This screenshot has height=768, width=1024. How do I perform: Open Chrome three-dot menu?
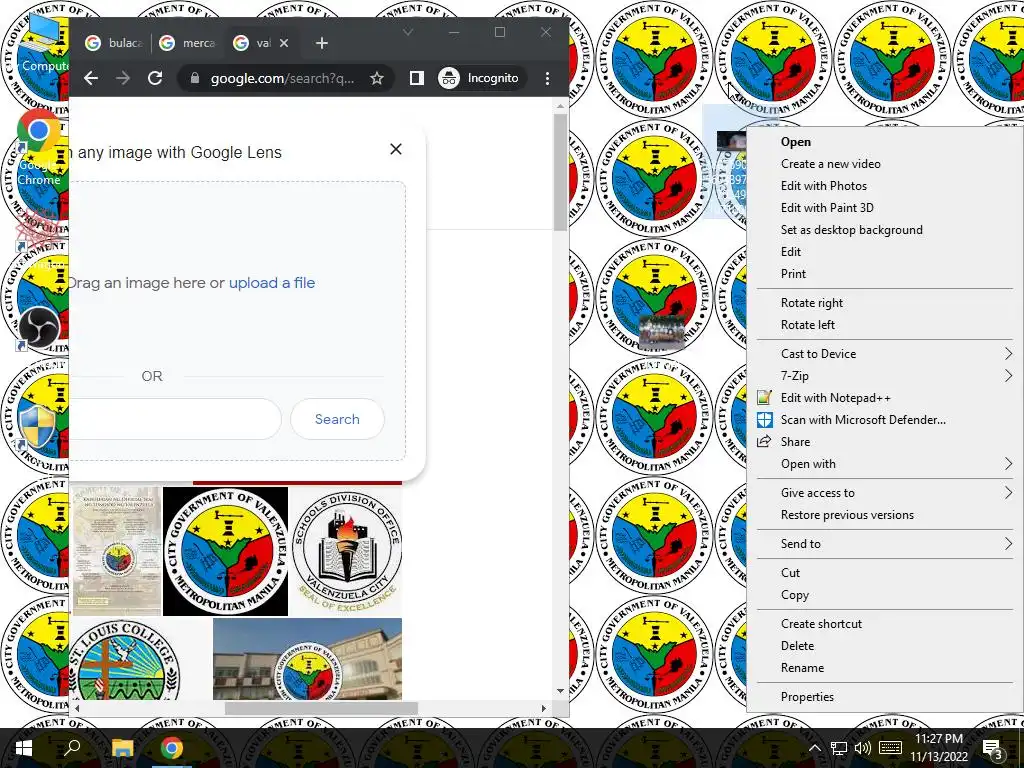(547, 78)
